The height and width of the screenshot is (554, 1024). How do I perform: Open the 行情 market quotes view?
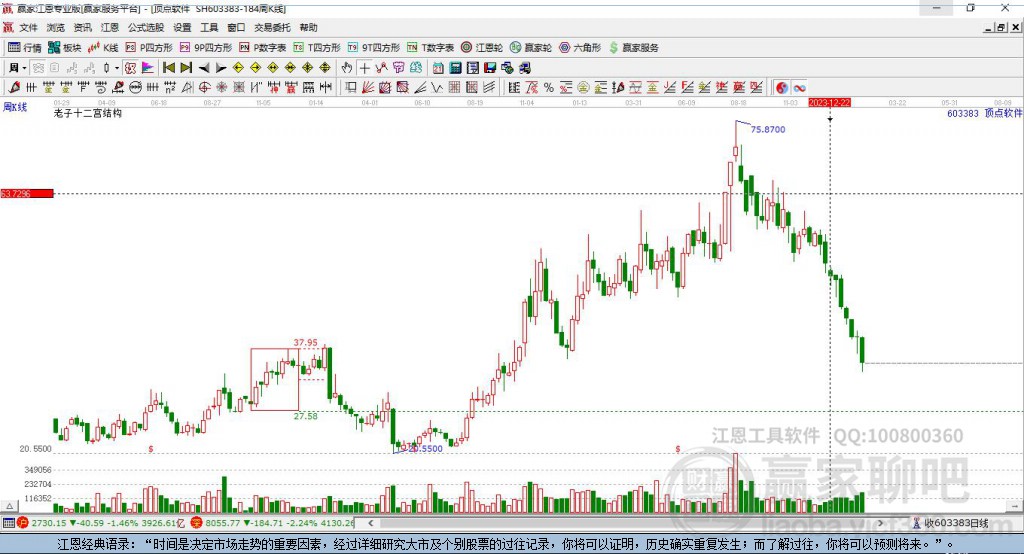coord(25,48)
